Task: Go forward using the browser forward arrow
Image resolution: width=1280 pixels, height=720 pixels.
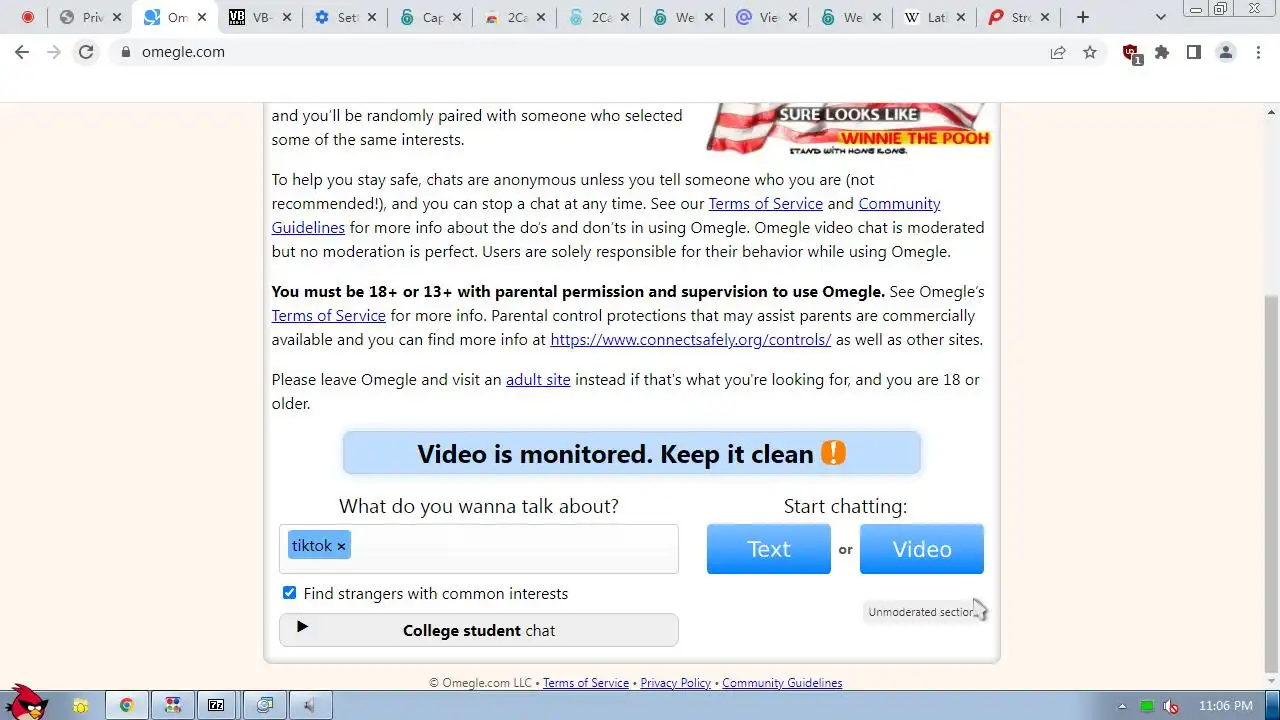Action: point(54,52)
